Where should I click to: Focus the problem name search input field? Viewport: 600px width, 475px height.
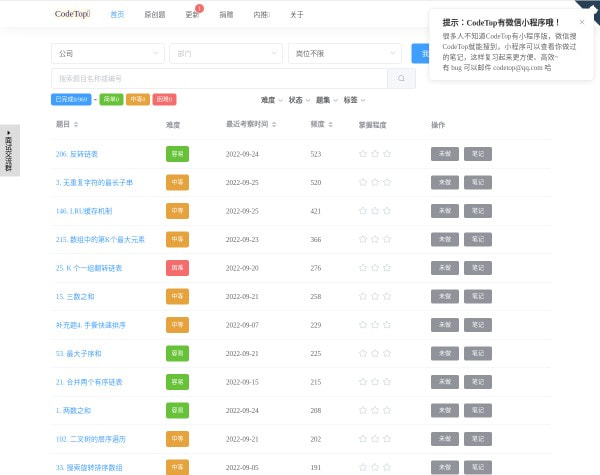pyautogui.click(x=220, y=78)
